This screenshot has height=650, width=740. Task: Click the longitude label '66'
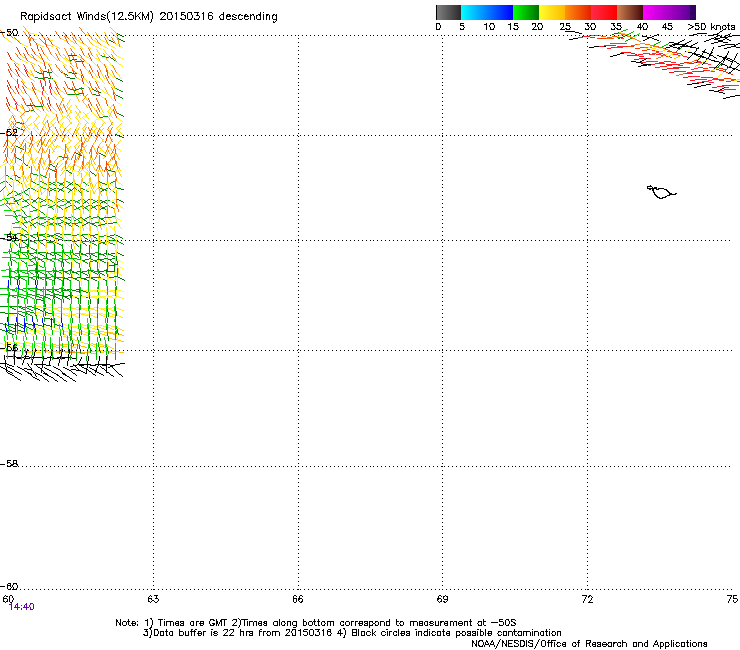click(x=297, y=599)
